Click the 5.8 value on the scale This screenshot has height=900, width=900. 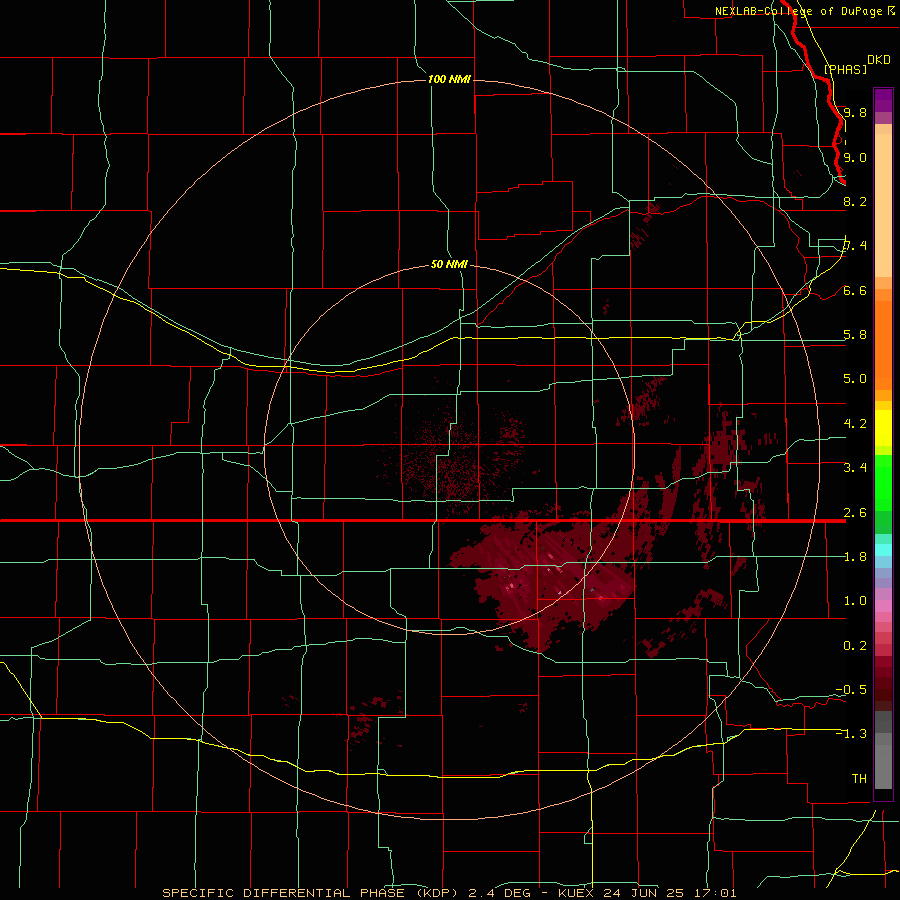click(855, 335)
